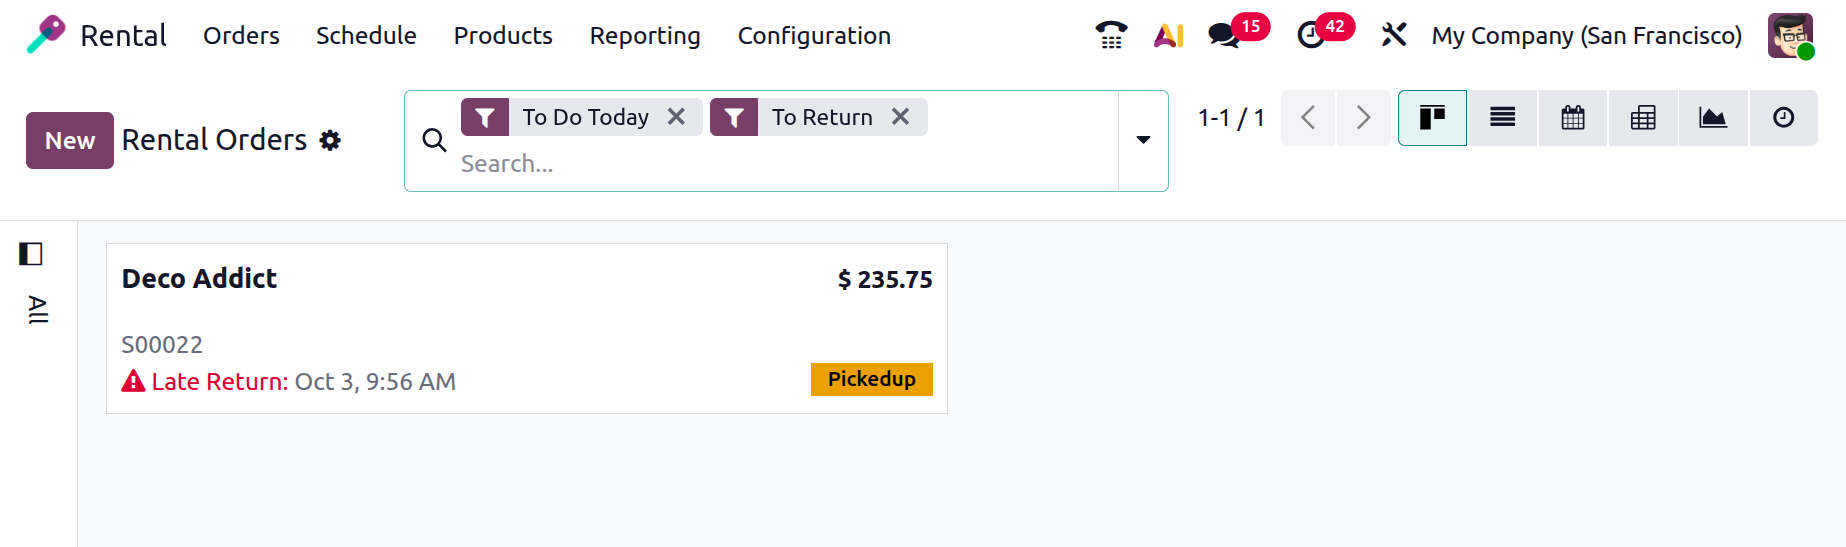
Task: Open the calendar view
Action: click(1573, 118)
